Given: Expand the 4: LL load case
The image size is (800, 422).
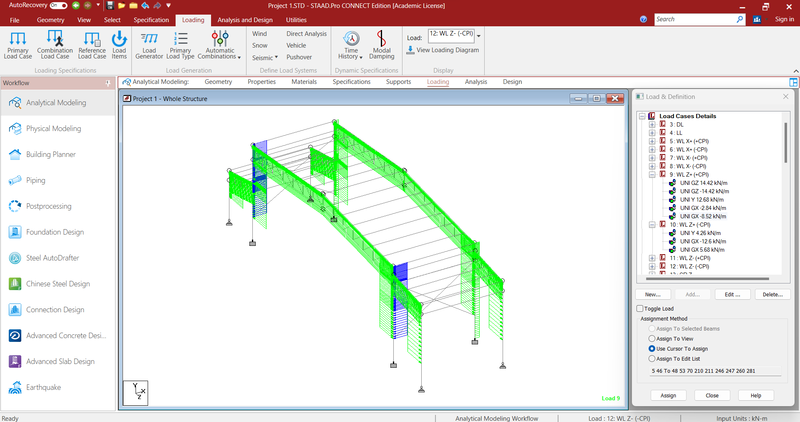Looking at the screenshot, I should [652, 133].
